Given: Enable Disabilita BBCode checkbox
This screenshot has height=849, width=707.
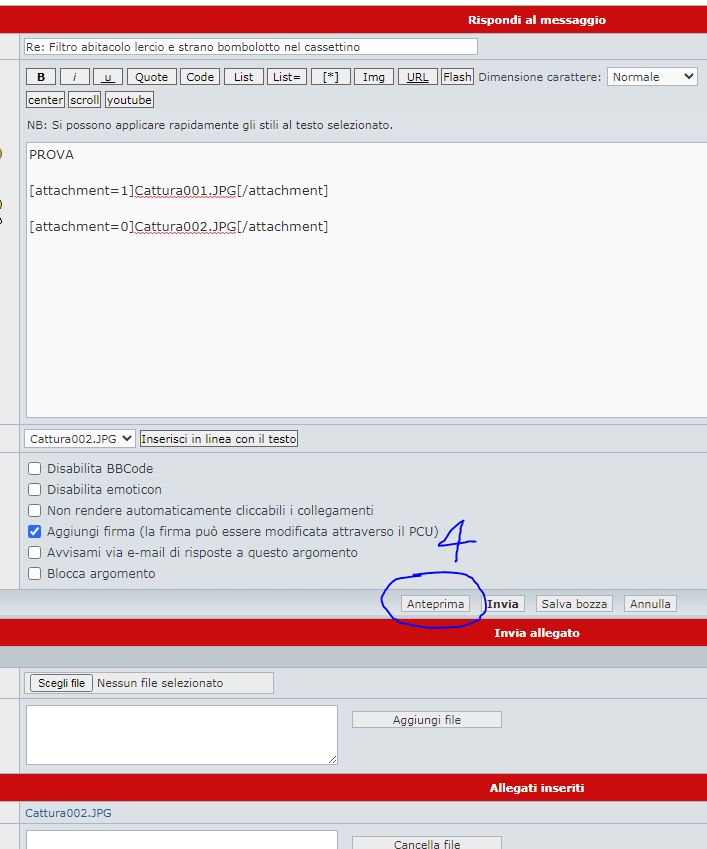Looking at the screenshot, I should [35, 468].
